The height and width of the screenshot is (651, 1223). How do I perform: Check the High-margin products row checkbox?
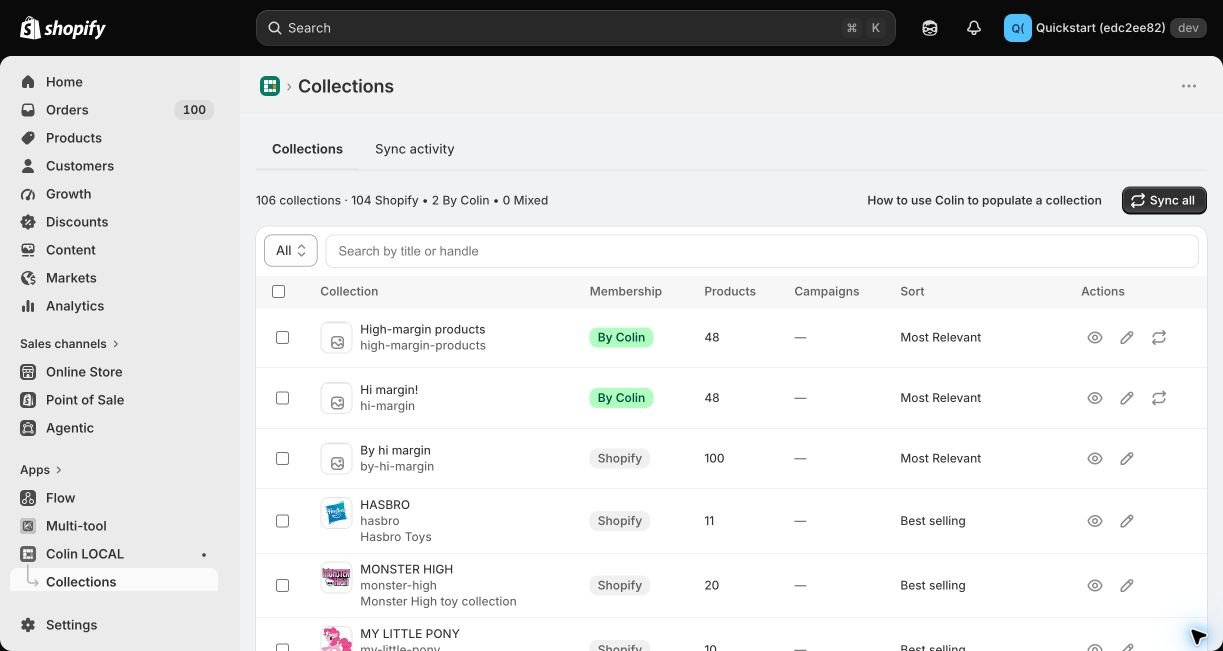pos(282,338)
